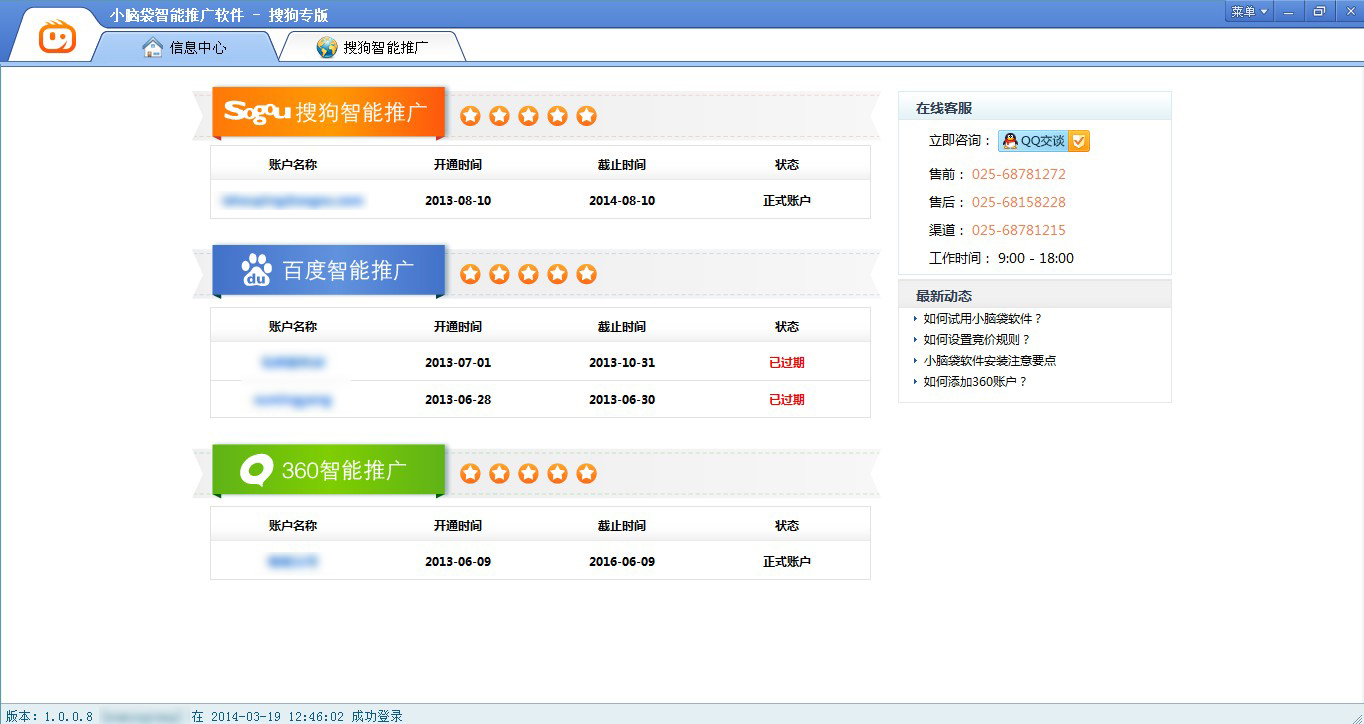1364x724 pixels.
Task: Click 360 deadline 2016-06-09
Action: click(622, 562)
